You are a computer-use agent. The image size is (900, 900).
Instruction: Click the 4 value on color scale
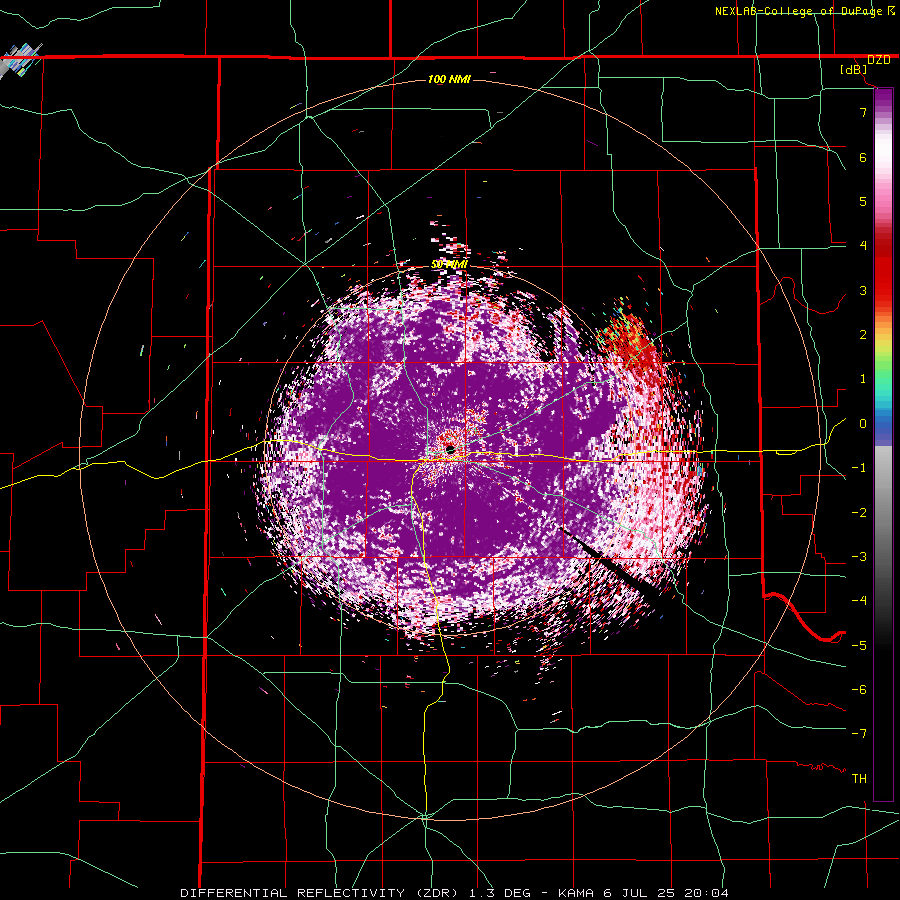click(863, 246)
